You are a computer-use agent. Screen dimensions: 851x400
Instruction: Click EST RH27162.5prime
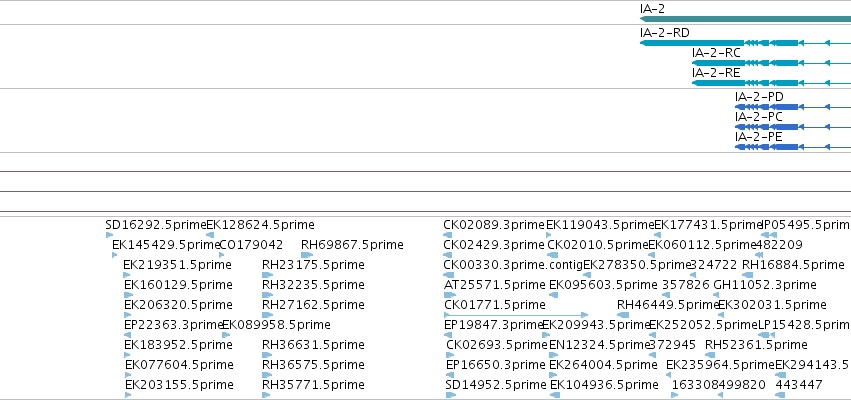[x=313, y=304]
